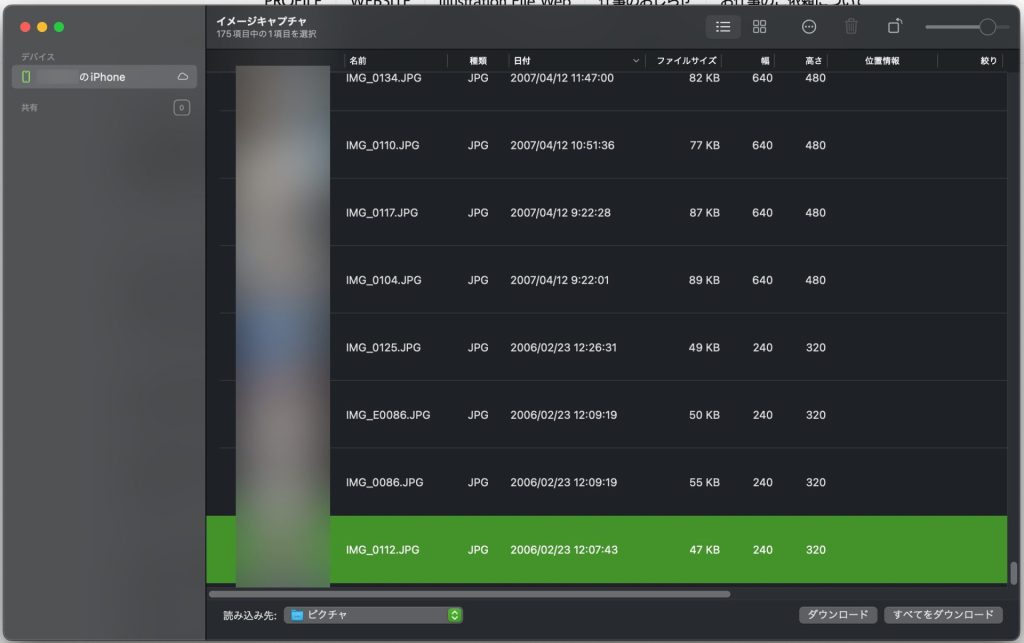Image resolution: width=1024 pixels, height=643 pixels.
Task: Click the すべてをダウンロード button
Action: [942, 615]
